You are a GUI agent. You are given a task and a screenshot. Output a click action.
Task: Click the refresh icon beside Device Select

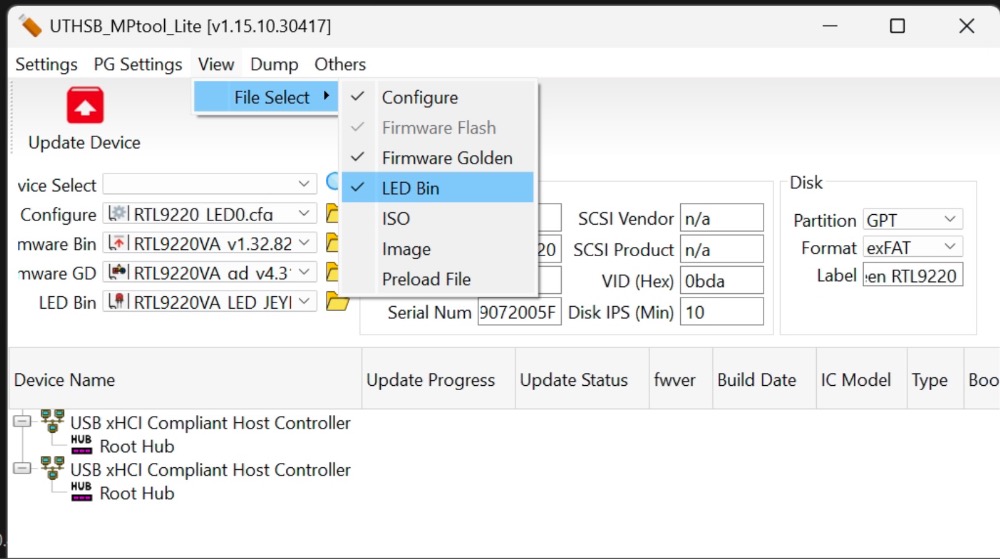[332, 182]
